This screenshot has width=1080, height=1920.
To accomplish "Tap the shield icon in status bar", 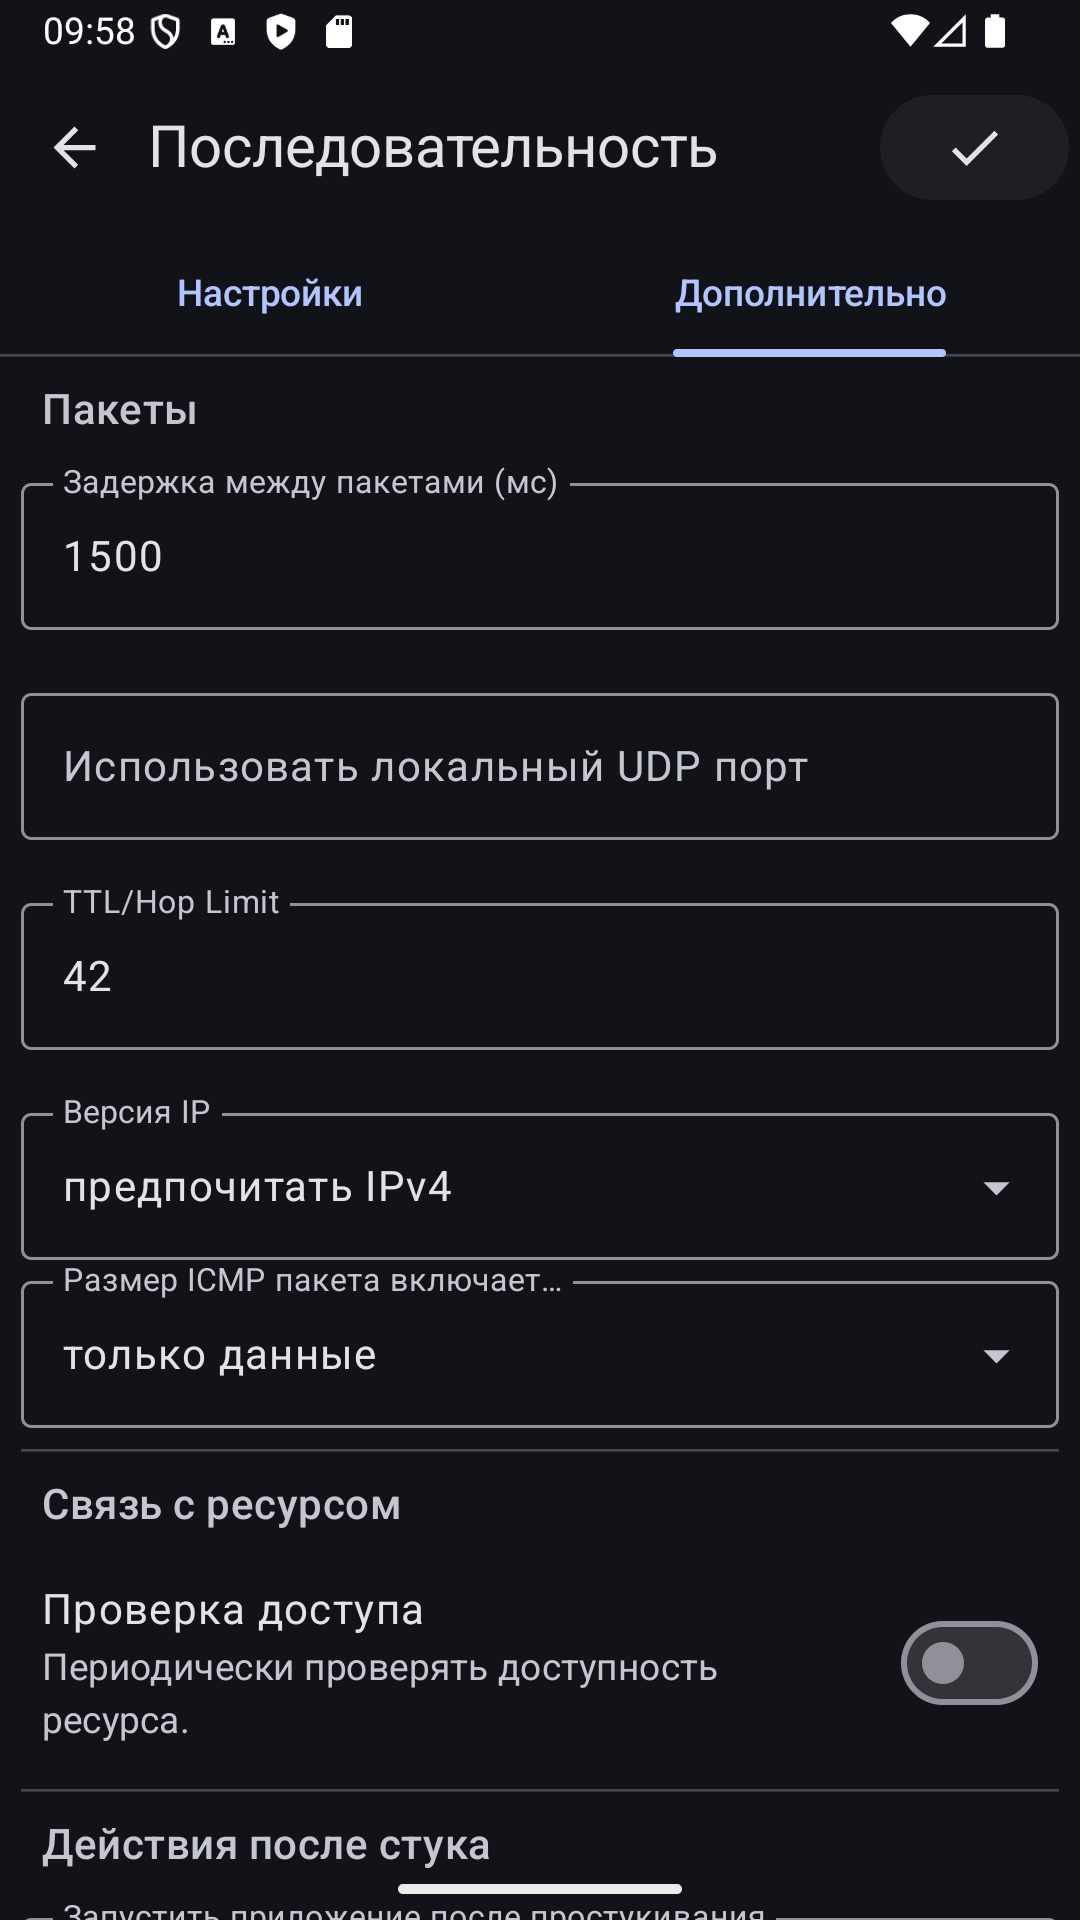I will point(165,32).
